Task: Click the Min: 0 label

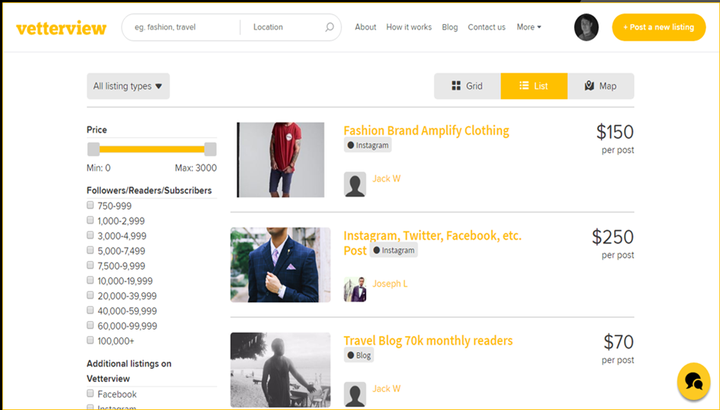Action: click(x=99, y=168)
